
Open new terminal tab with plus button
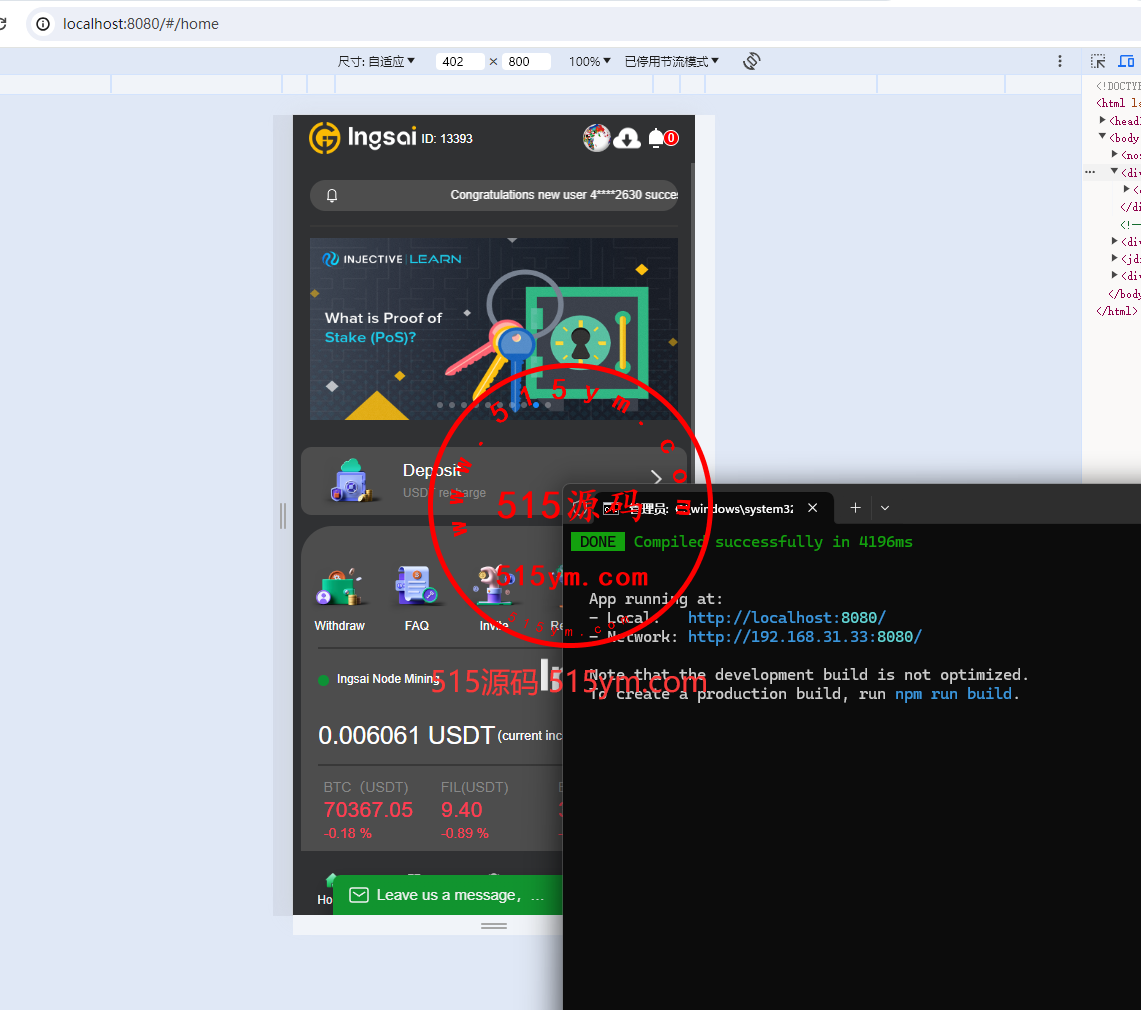click(x=855, y=508)
